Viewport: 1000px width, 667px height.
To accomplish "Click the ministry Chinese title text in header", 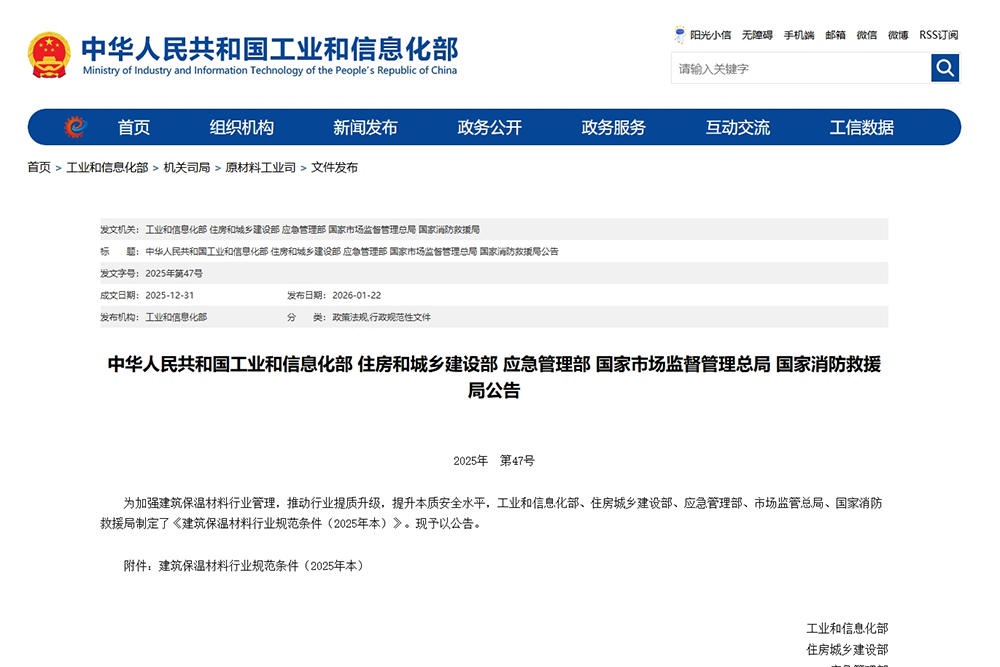I will coord(270,49).
